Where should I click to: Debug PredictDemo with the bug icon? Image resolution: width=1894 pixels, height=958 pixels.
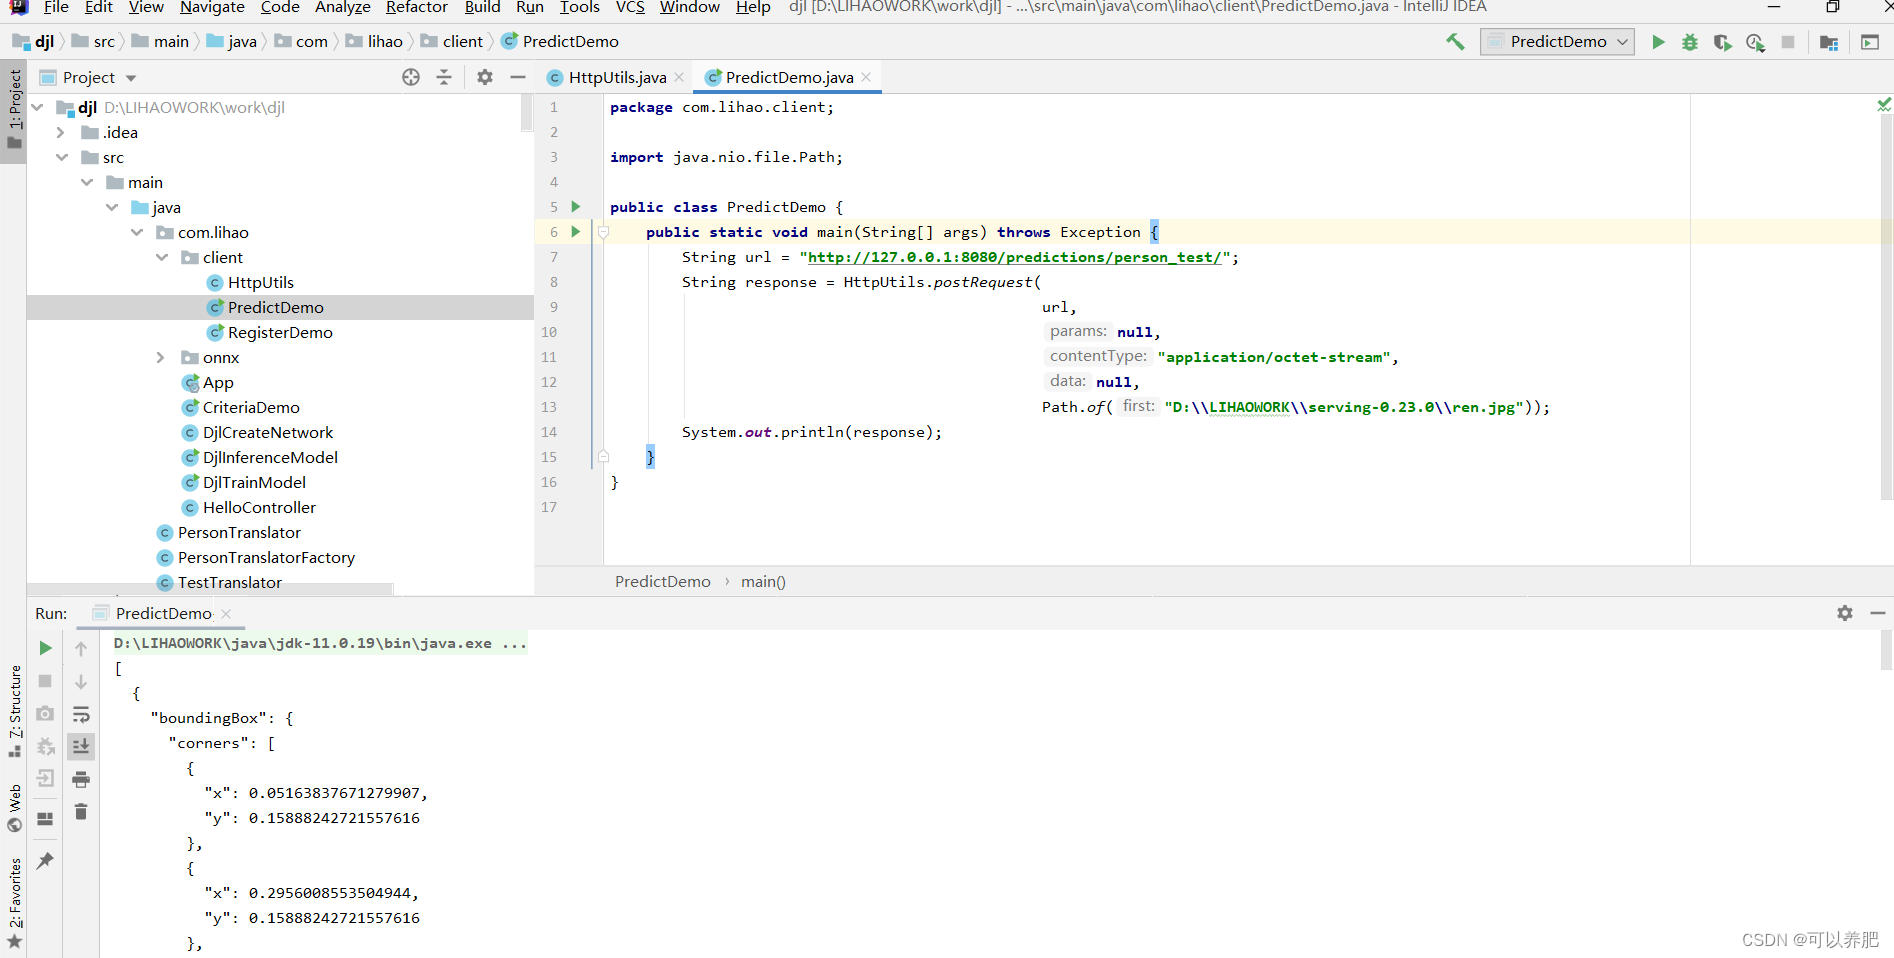pyautogui.click(x=1690, y=42)
